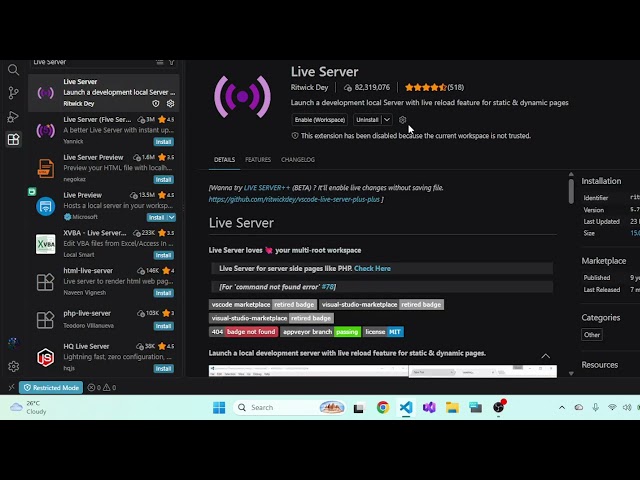The height and width of the screenshot is (480, 640).
Task: Switch to the CHANGELOG tab
Action: 298,160
